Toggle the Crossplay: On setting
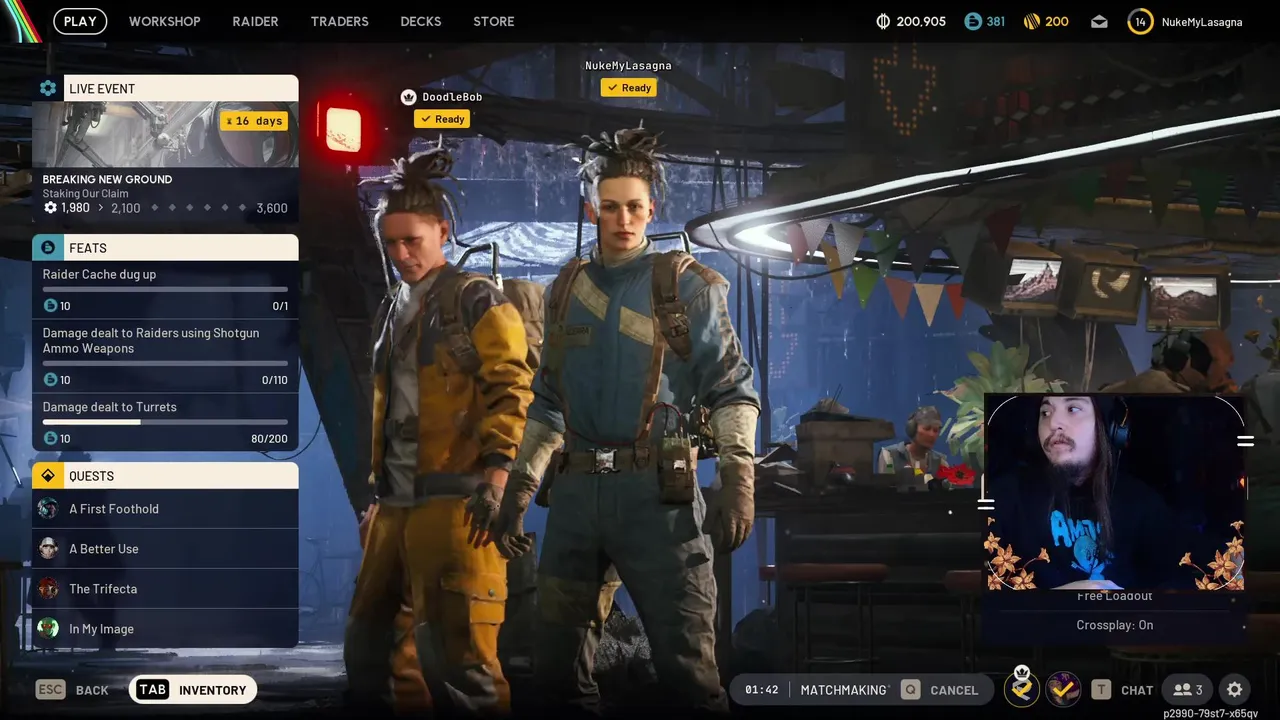 click(x=1115, y=625)
